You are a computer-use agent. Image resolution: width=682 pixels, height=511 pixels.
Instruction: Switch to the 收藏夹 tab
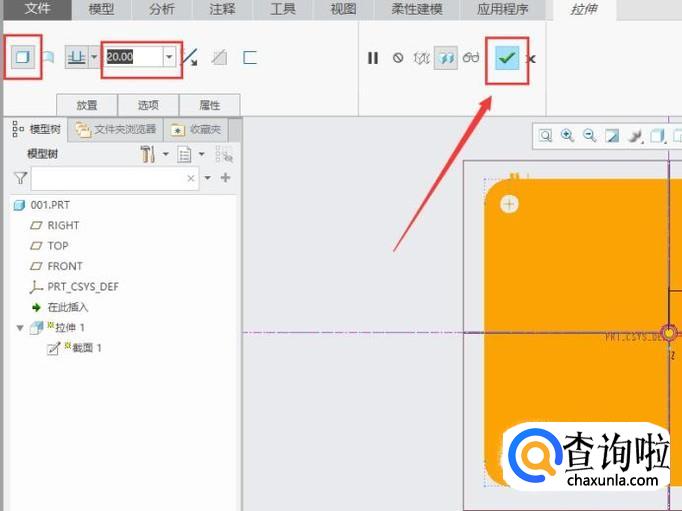pos(196,129)
